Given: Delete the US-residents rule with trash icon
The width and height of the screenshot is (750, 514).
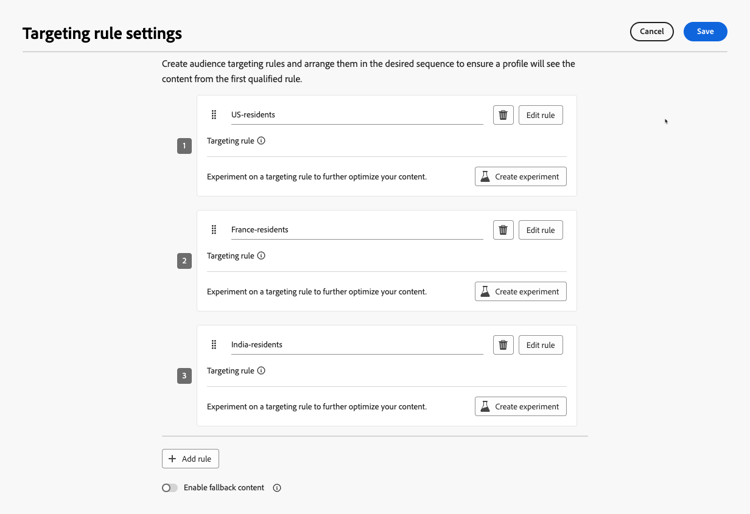Looking at the screenshot, I should [x=503, y=115].
